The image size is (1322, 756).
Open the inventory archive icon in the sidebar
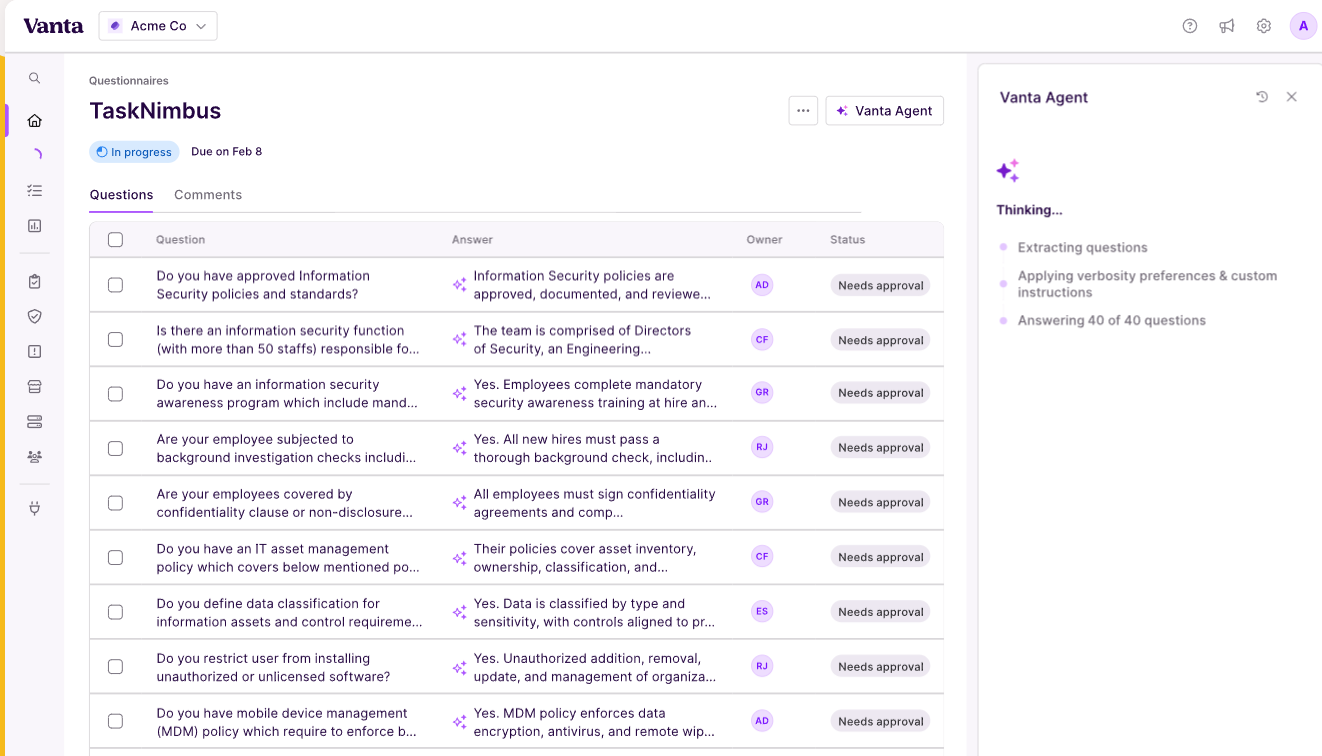point(34,386)
